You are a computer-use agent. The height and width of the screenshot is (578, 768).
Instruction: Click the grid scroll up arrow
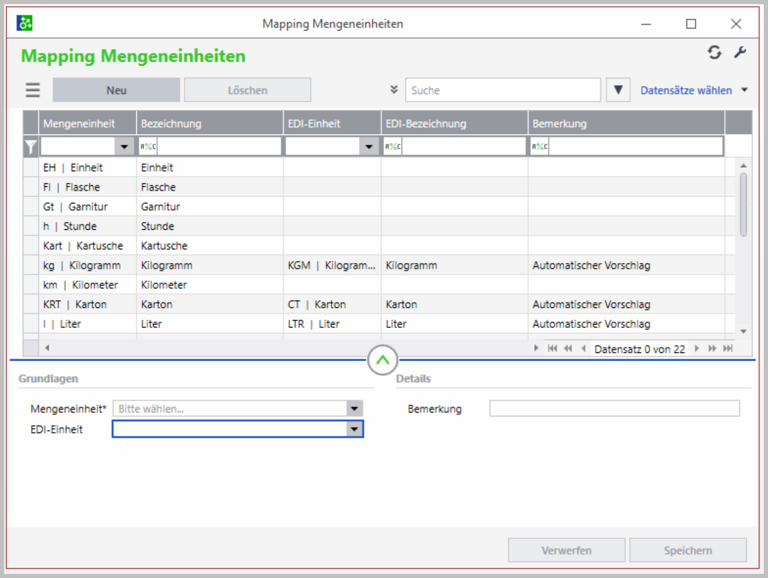pos(743,166)
